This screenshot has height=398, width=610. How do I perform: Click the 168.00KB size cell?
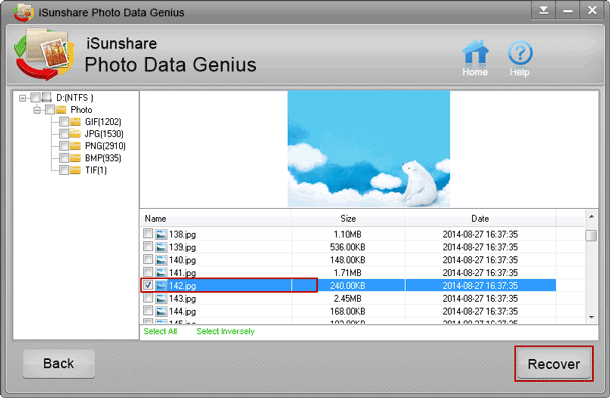348,311
